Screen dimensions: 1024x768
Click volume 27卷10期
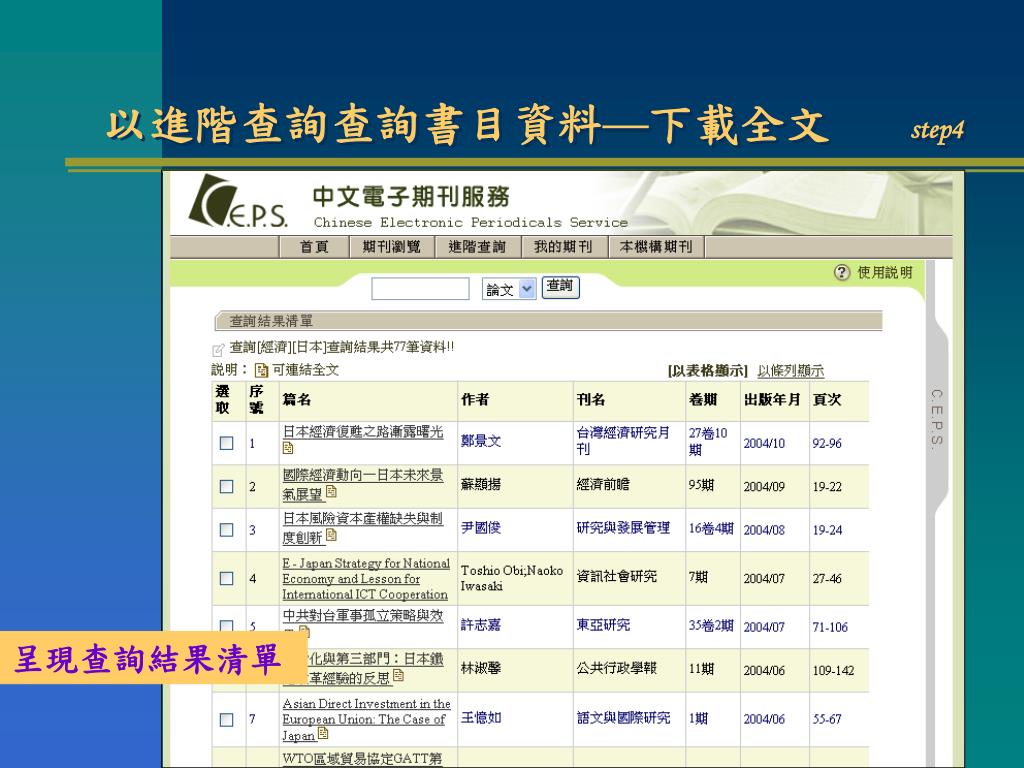pos(708,441)
